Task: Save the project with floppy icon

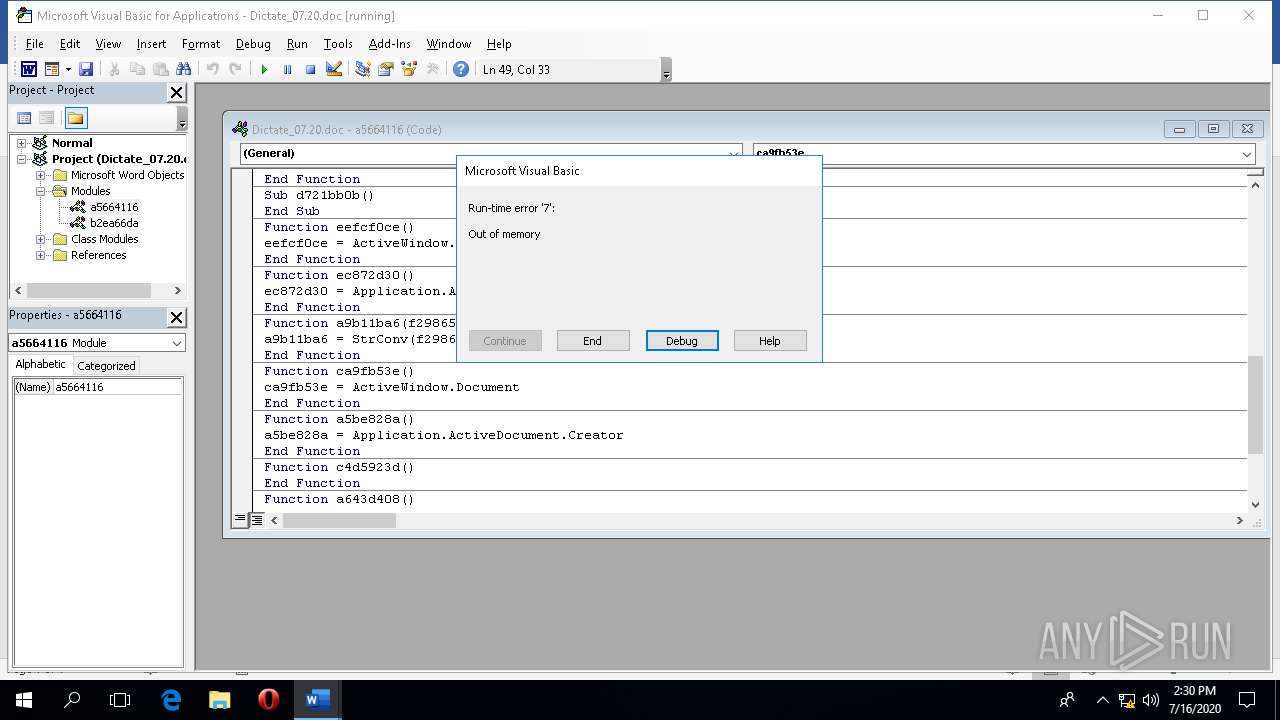Action: tap(86, 69)
